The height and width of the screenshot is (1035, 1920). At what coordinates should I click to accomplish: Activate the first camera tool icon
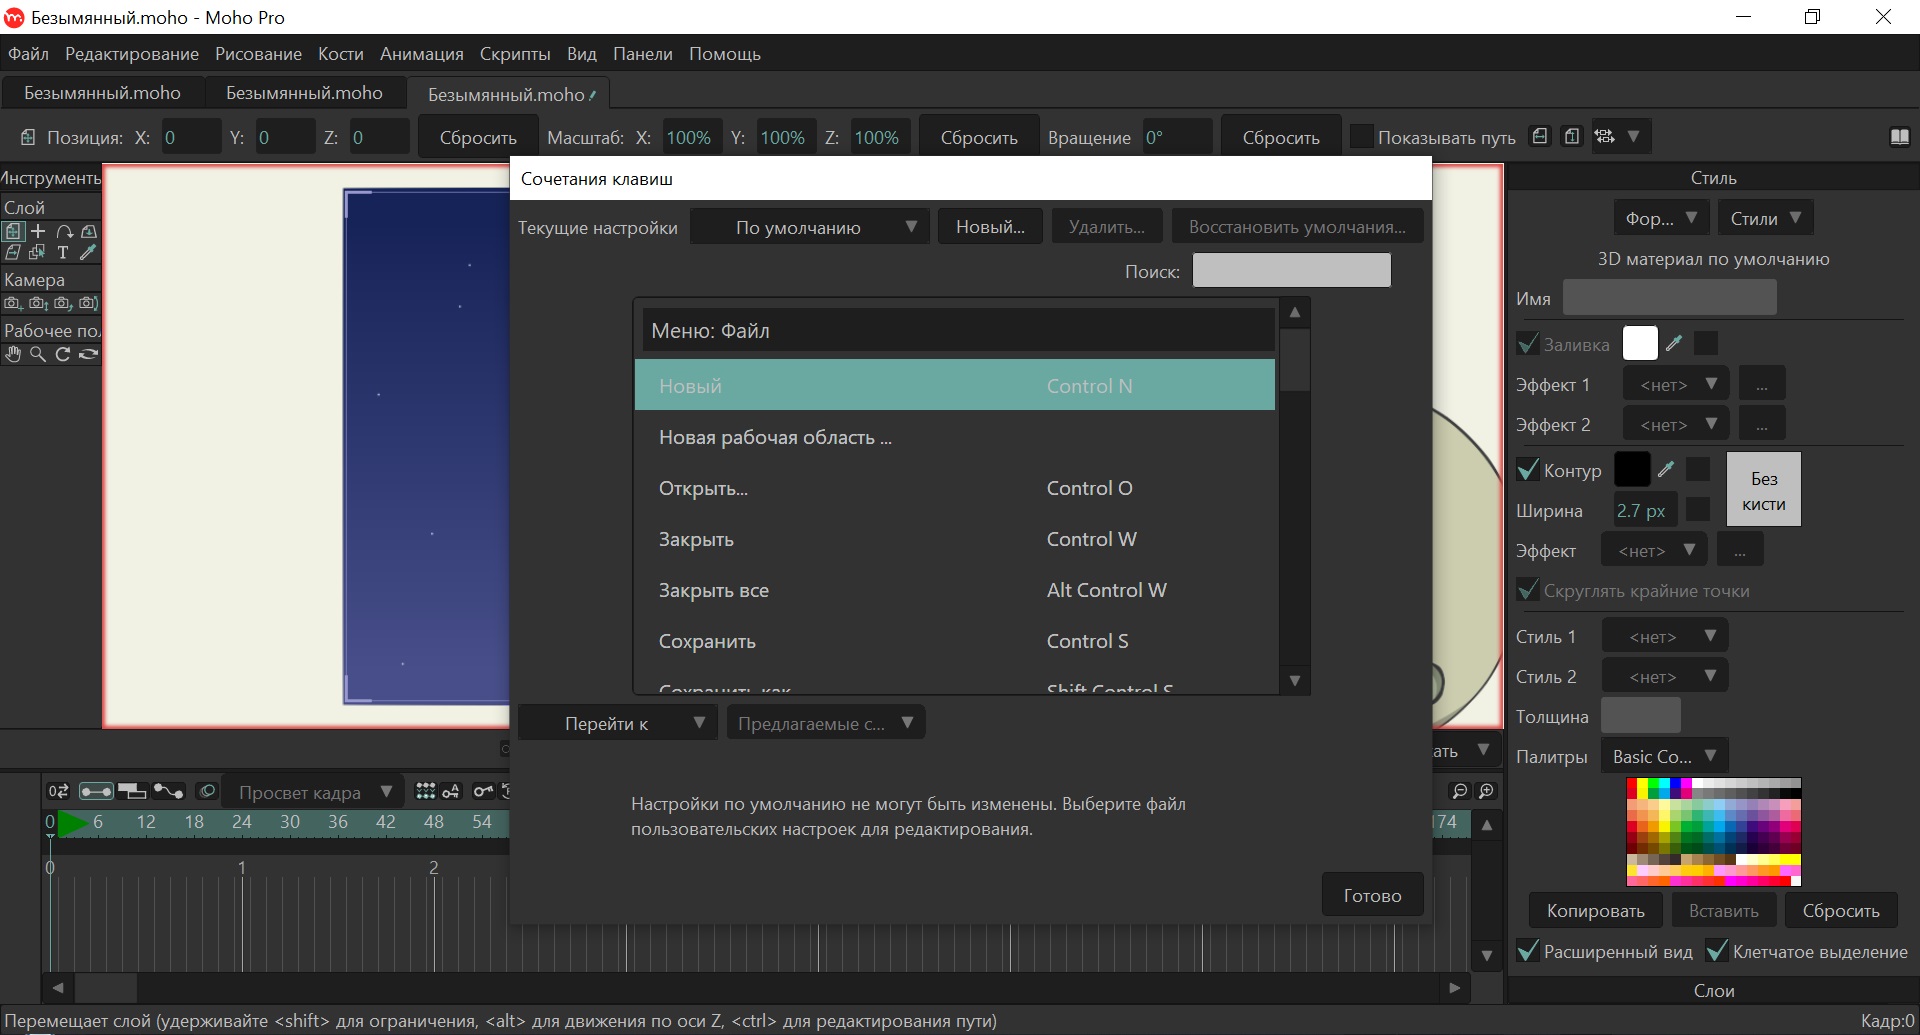click(13, 303)
